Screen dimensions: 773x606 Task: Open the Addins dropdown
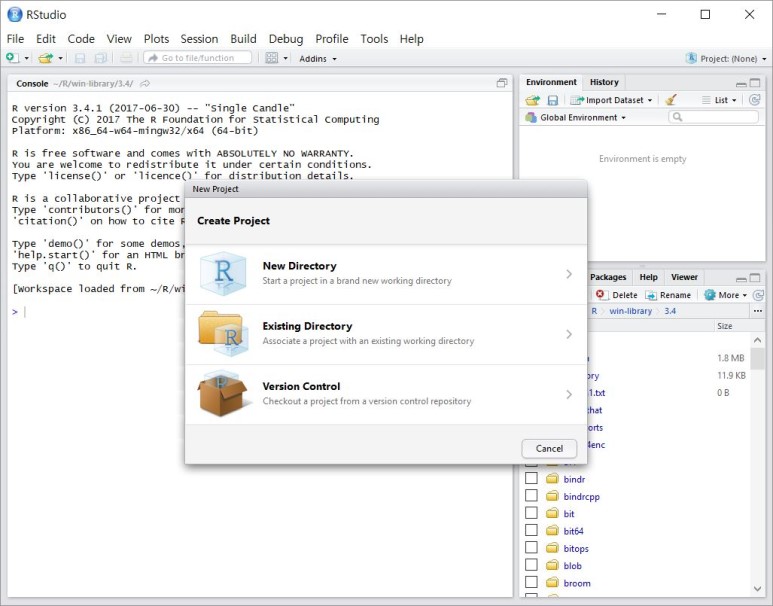coord(318,59)
